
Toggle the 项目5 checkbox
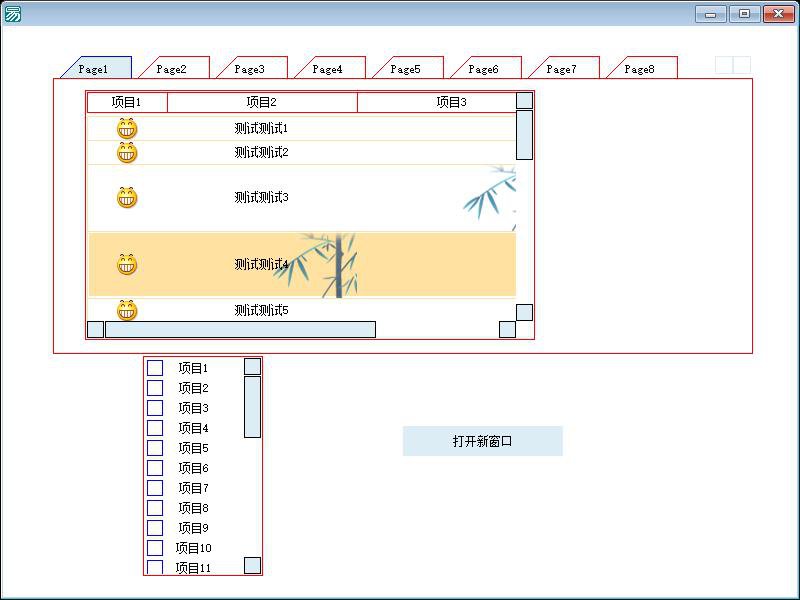click(x=155, y=448)
